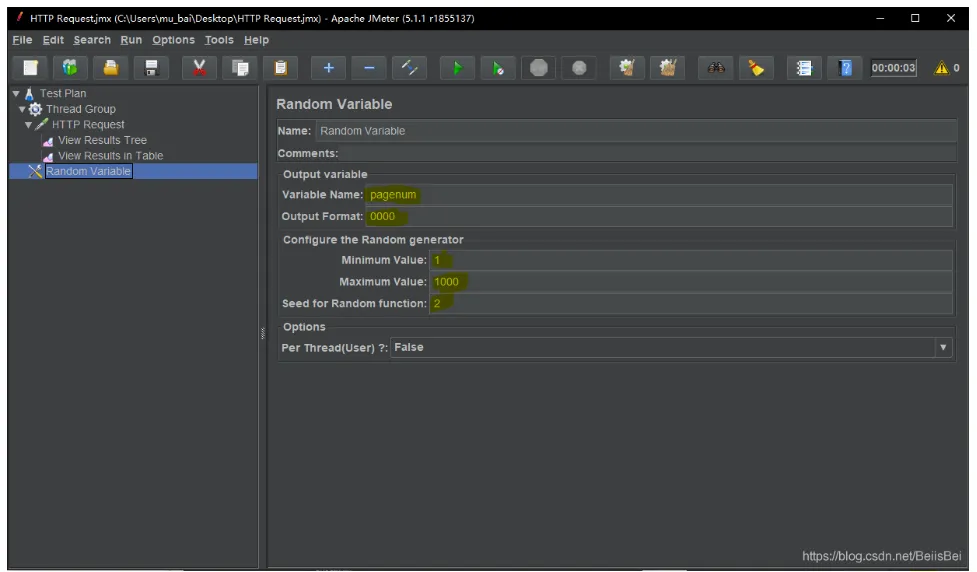Screen dimensions: 977x572
Task: Select View Results in Table listener
Action: pos(110,156)
